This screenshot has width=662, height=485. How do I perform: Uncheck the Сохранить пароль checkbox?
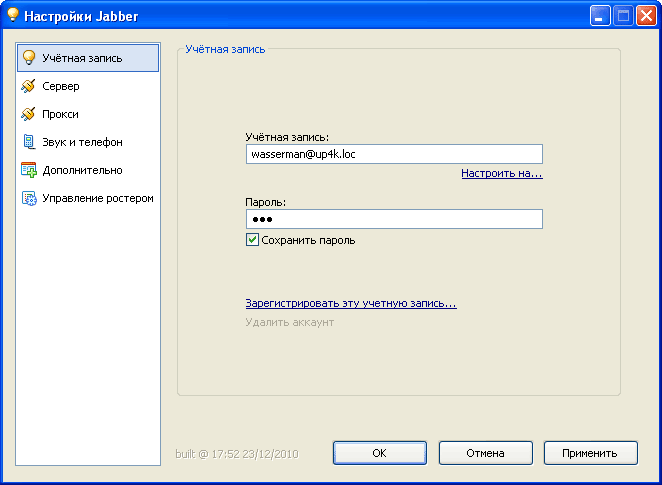click(252, 240)
